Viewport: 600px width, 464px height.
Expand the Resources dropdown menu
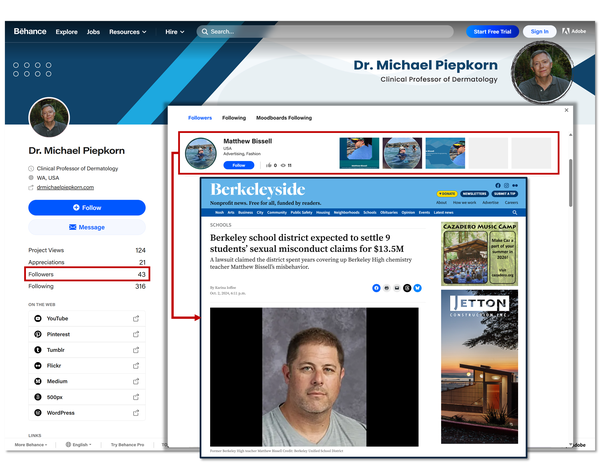pyautogui.click(x=128, y=32)
